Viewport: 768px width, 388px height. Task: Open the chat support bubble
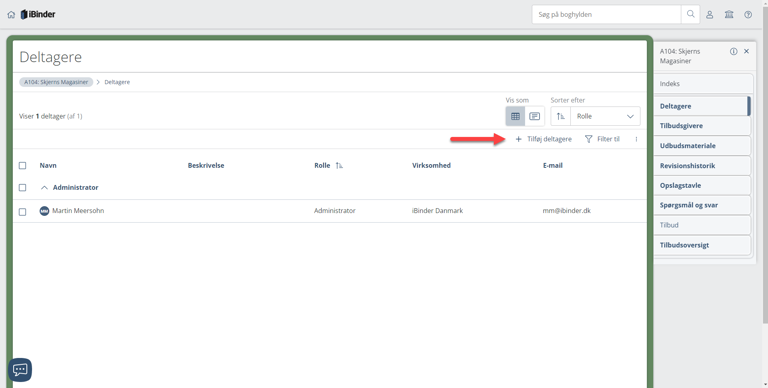20,369
